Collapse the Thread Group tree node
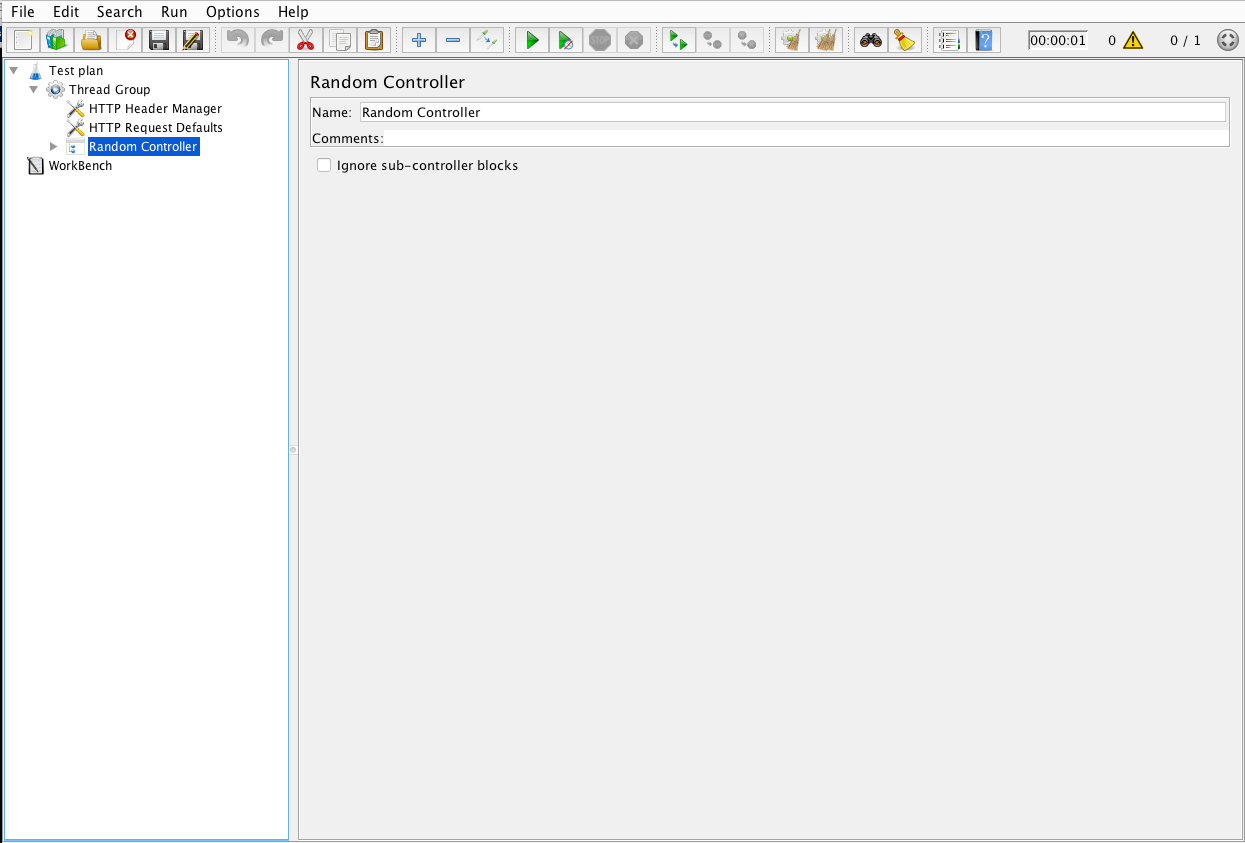This screenshot has height=843, width=1245. click(x=34, y=90)
